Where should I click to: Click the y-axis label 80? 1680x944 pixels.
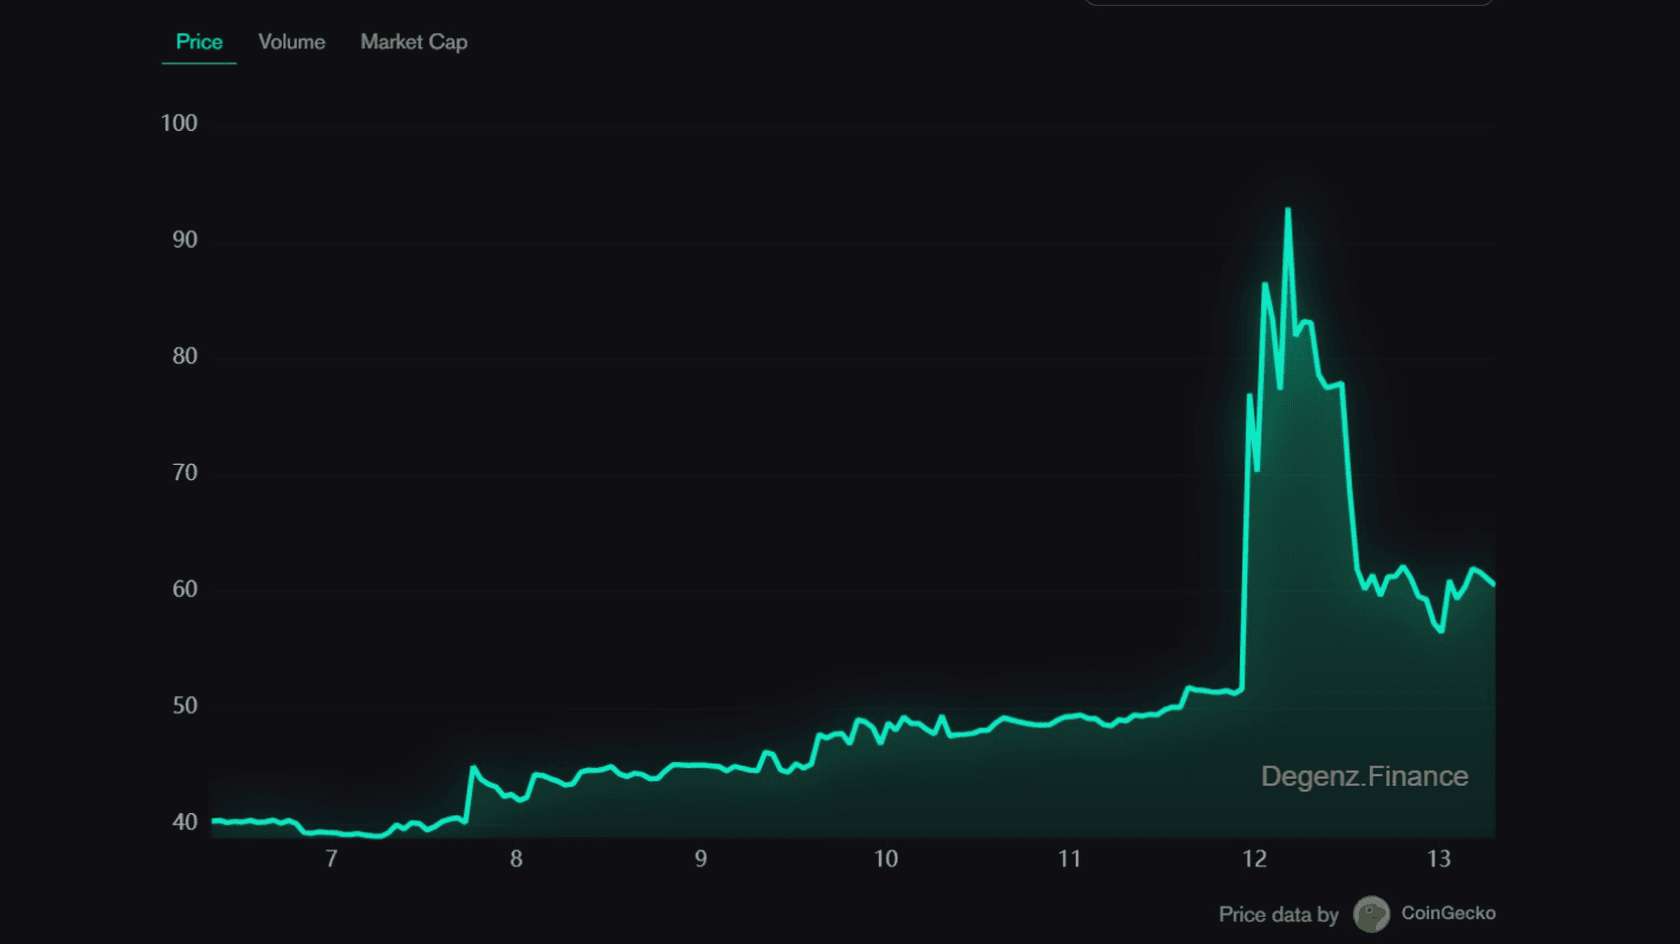pyautogui.click(x=185, y=356)
